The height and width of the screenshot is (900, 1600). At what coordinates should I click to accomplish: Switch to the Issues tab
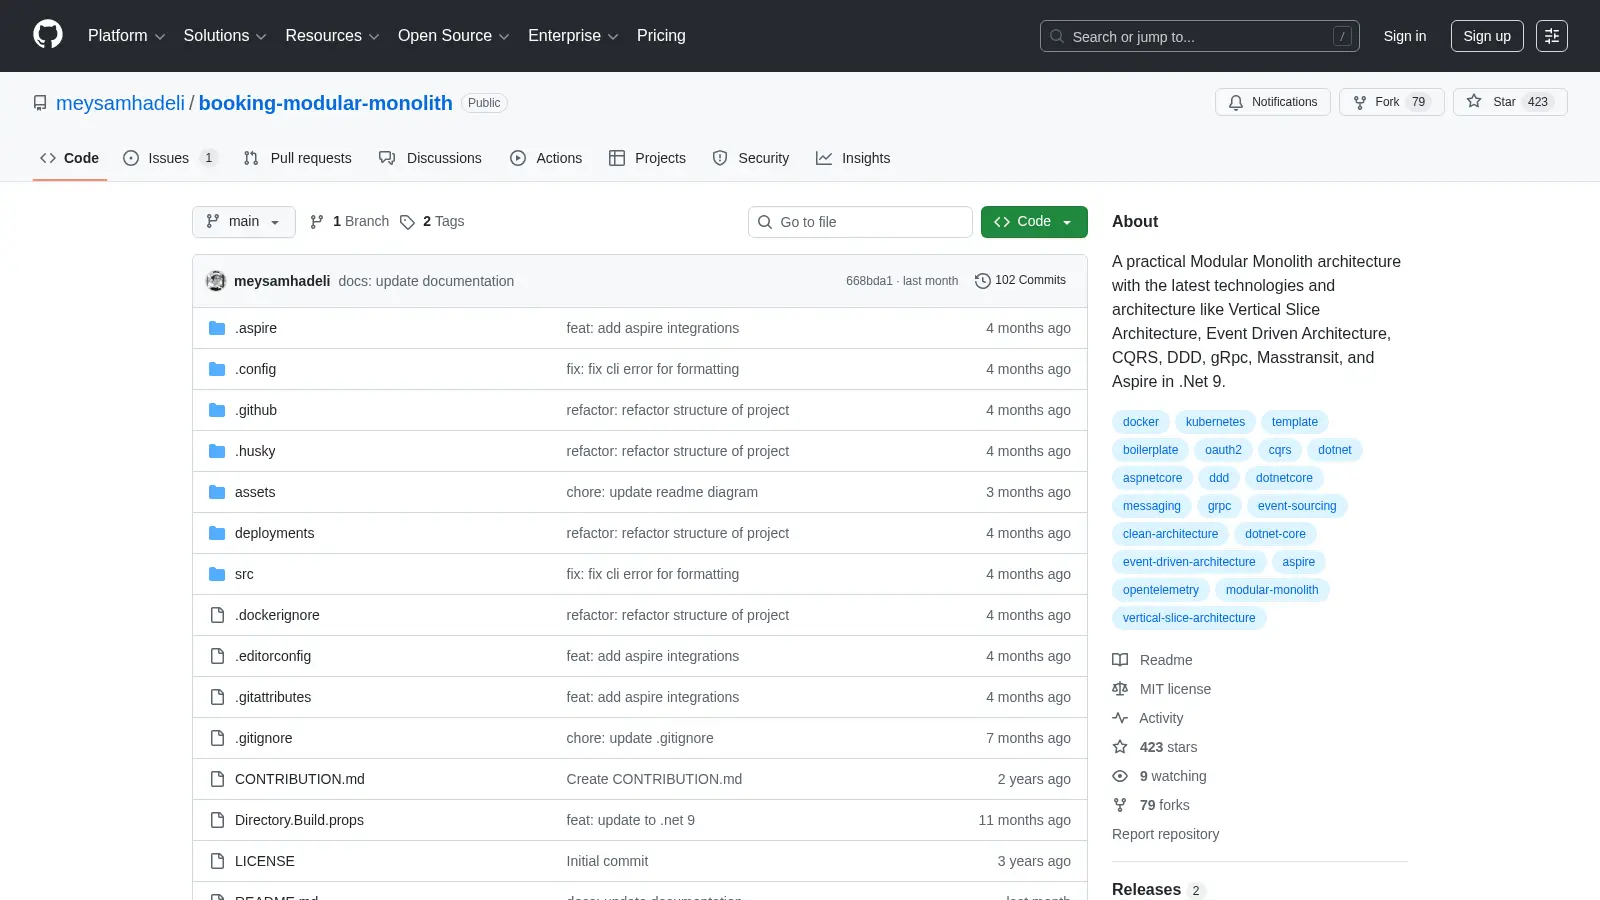(x=169, y=158)
